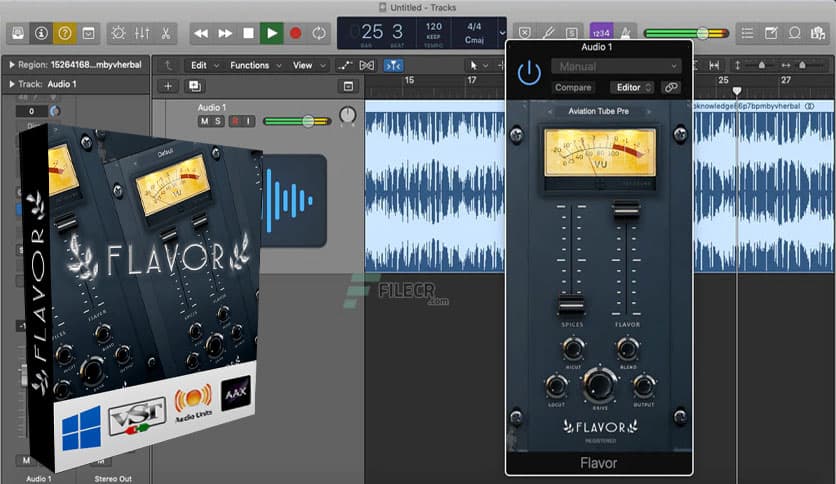The width and height of the screenshot is (836, 484).
Task: Toggle Cycle mode loop button
Action: 319,33
